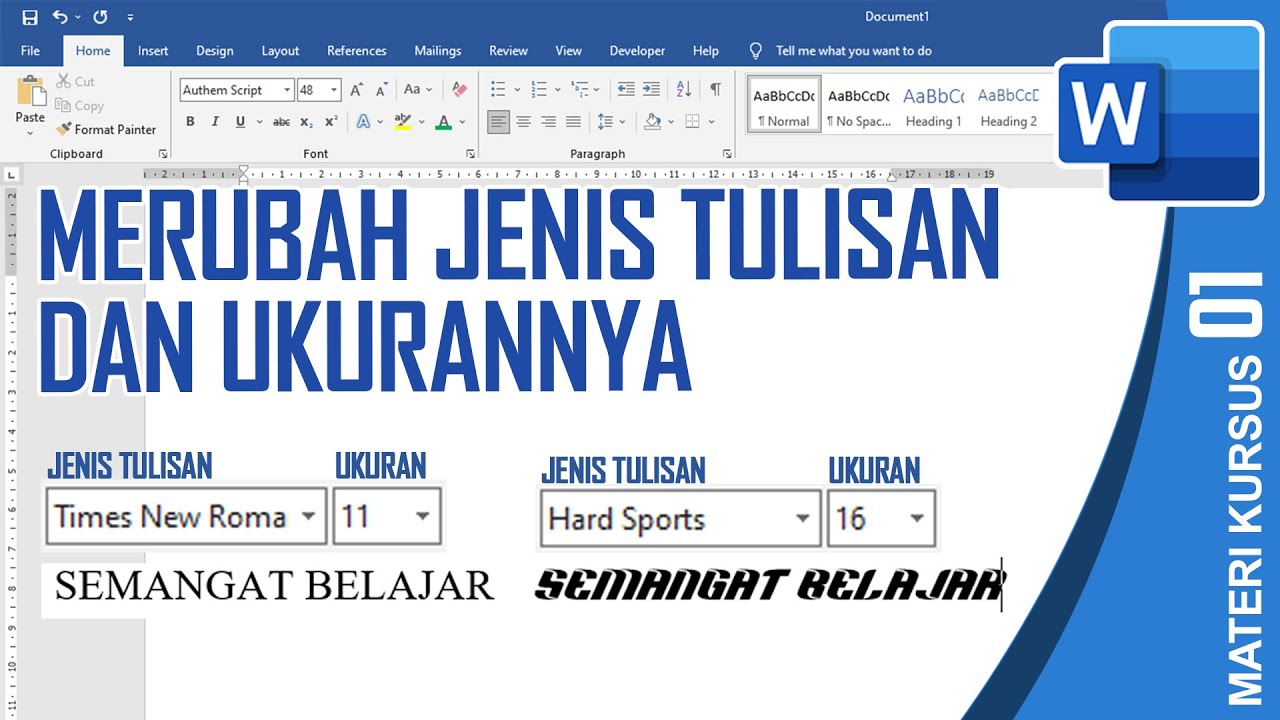
Task: Toggle Justify paragraph alignment
Action: pos(573,122)
